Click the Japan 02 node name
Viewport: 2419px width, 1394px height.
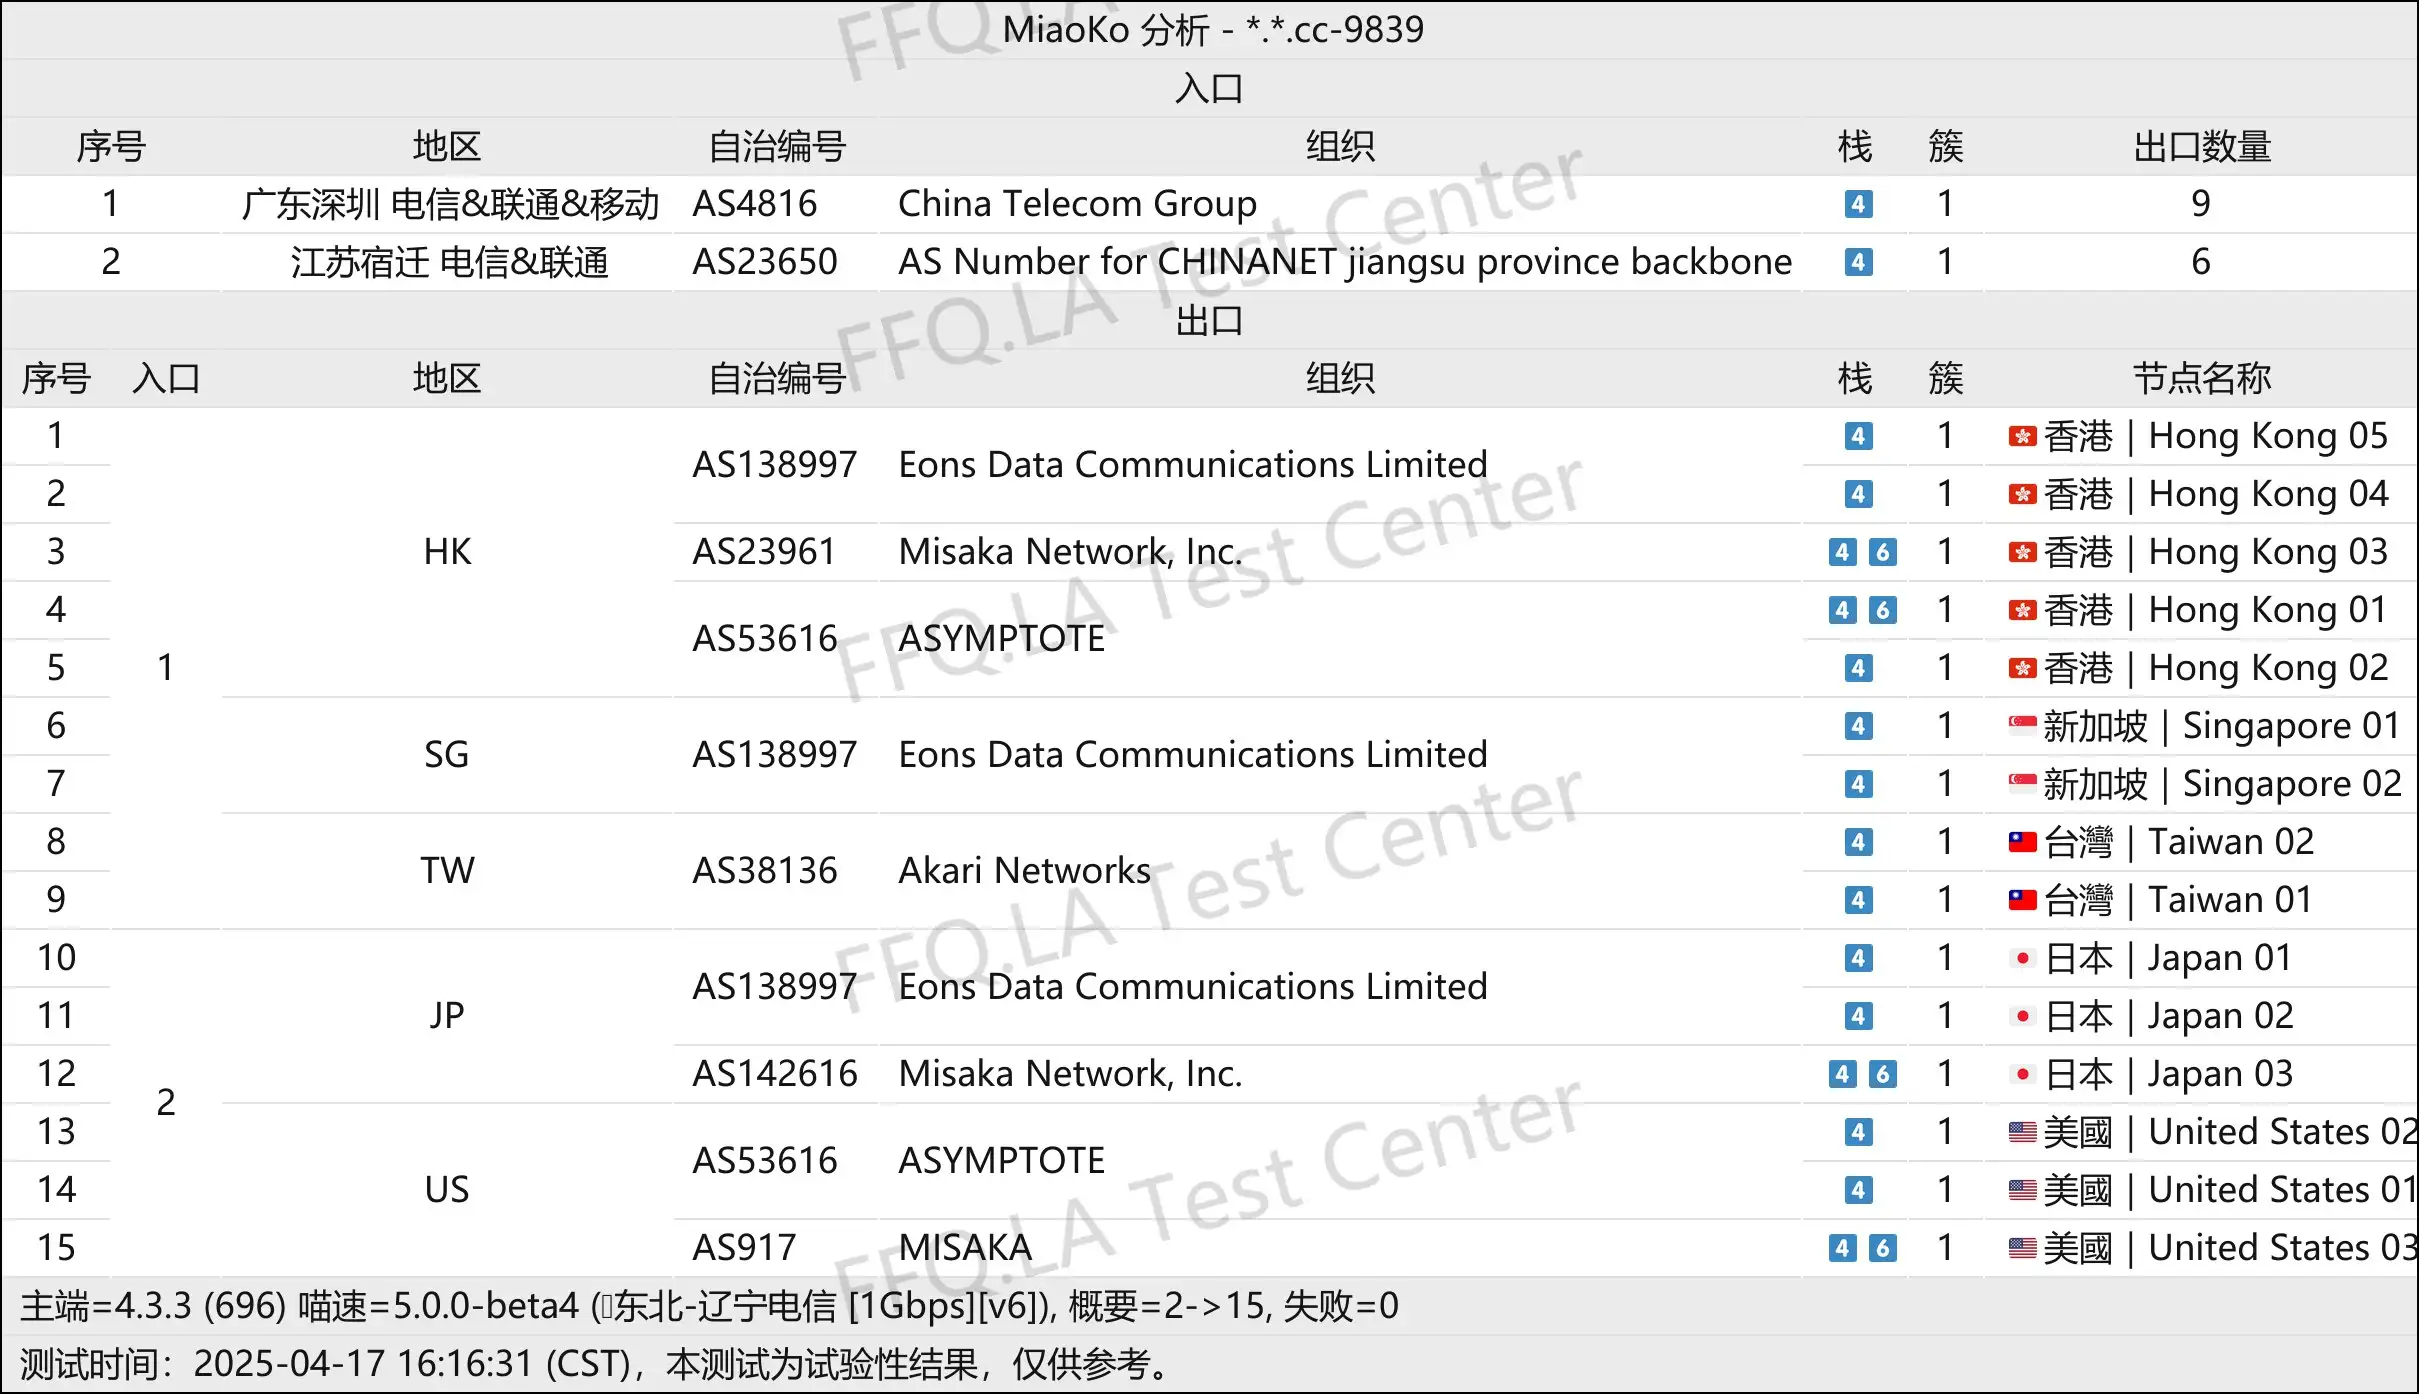pos(2219,1016)
